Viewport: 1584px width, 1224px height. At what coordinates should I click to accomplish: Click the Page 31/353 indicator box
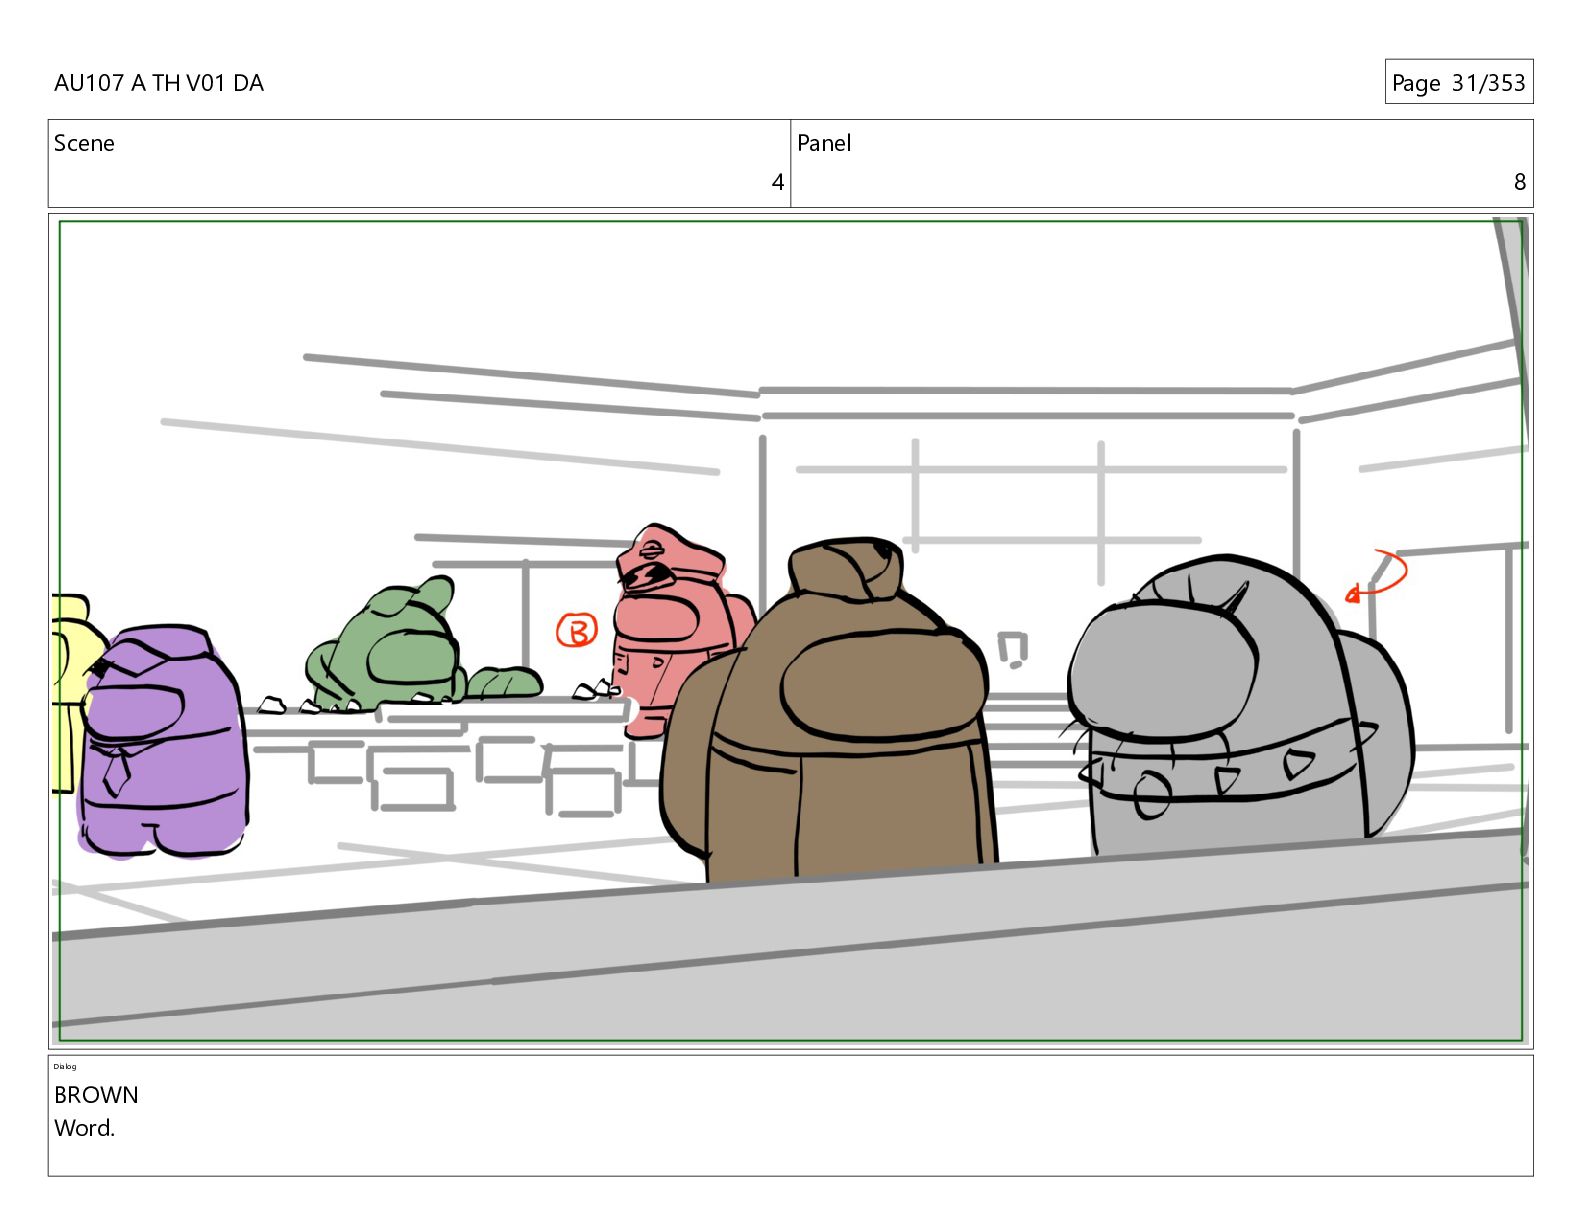(1458, 82)
